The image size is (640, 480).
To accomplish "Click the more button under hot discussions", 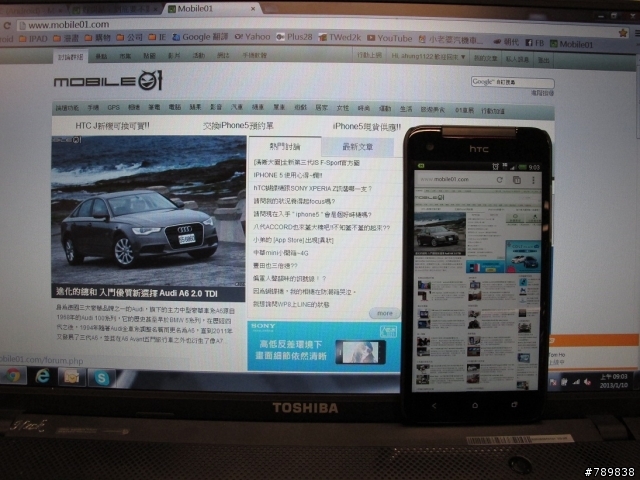I will click(x=384, y=313).
